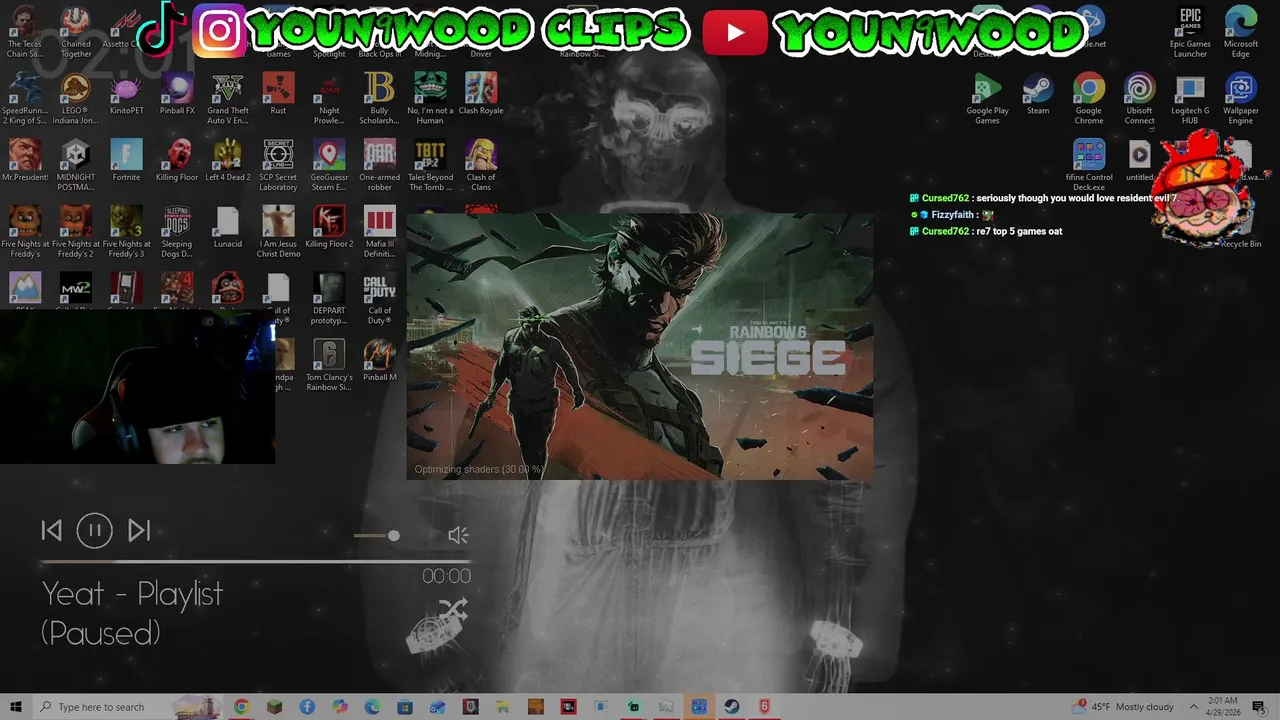Open GeoGuessr Steam Edition shortcut

(329, 166)
